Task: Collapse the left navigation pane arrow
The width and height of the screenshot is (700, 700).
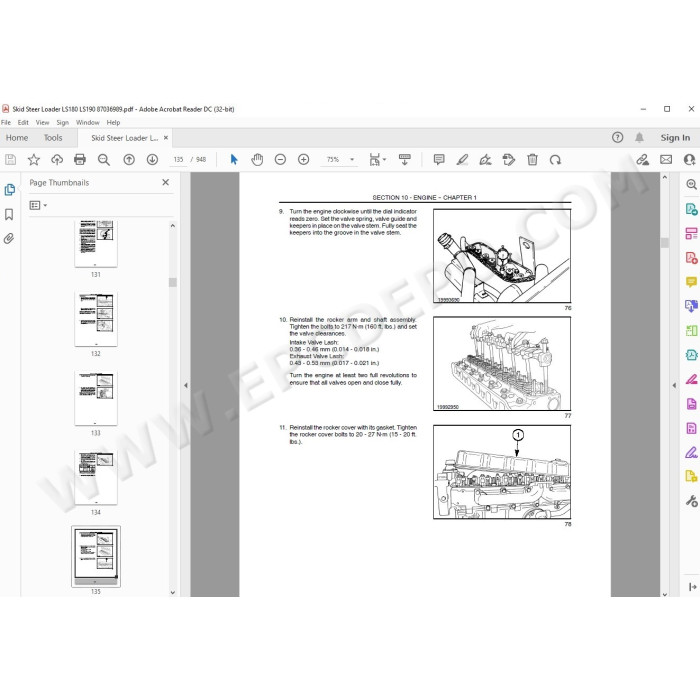Action: pos(186,385)
